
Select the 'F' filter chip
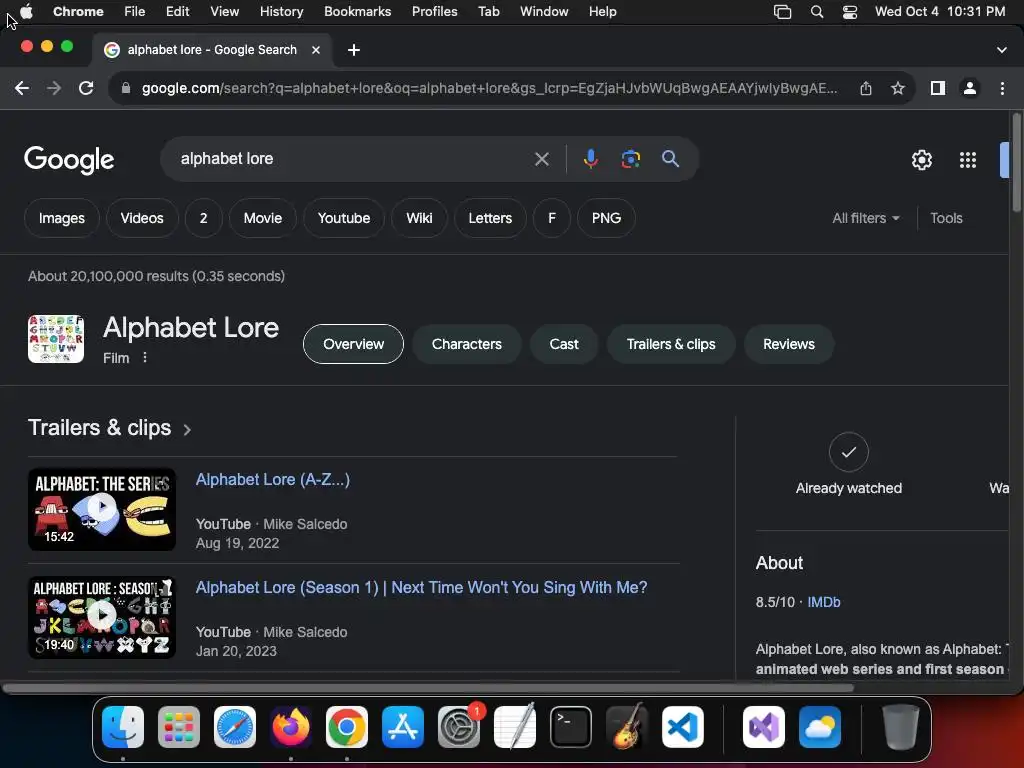(552, 218)
